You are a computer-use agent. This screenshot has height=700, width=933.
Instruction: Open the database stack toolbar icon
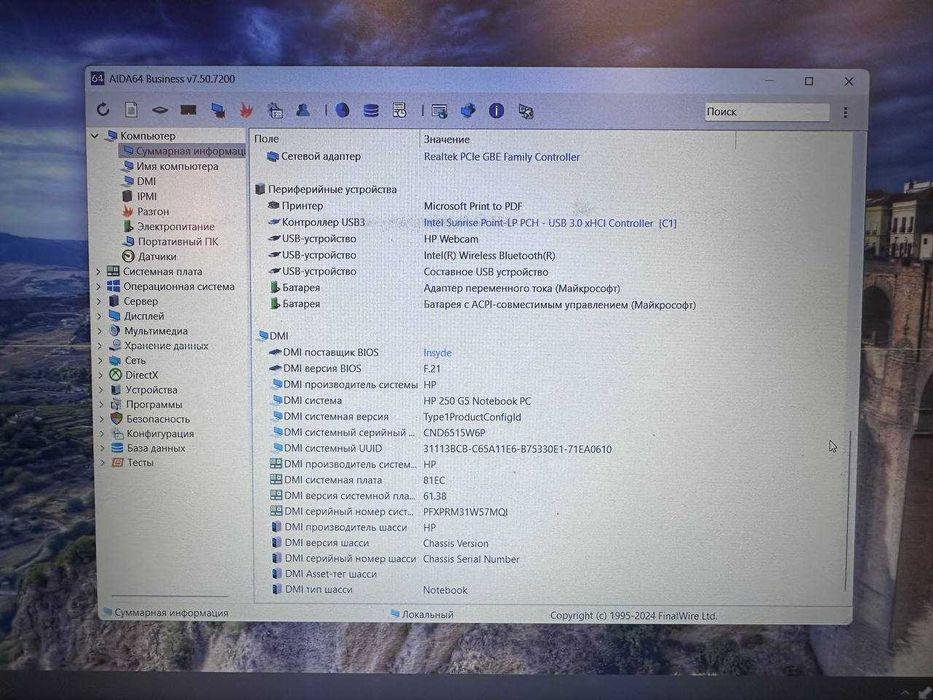pos(371,110)
